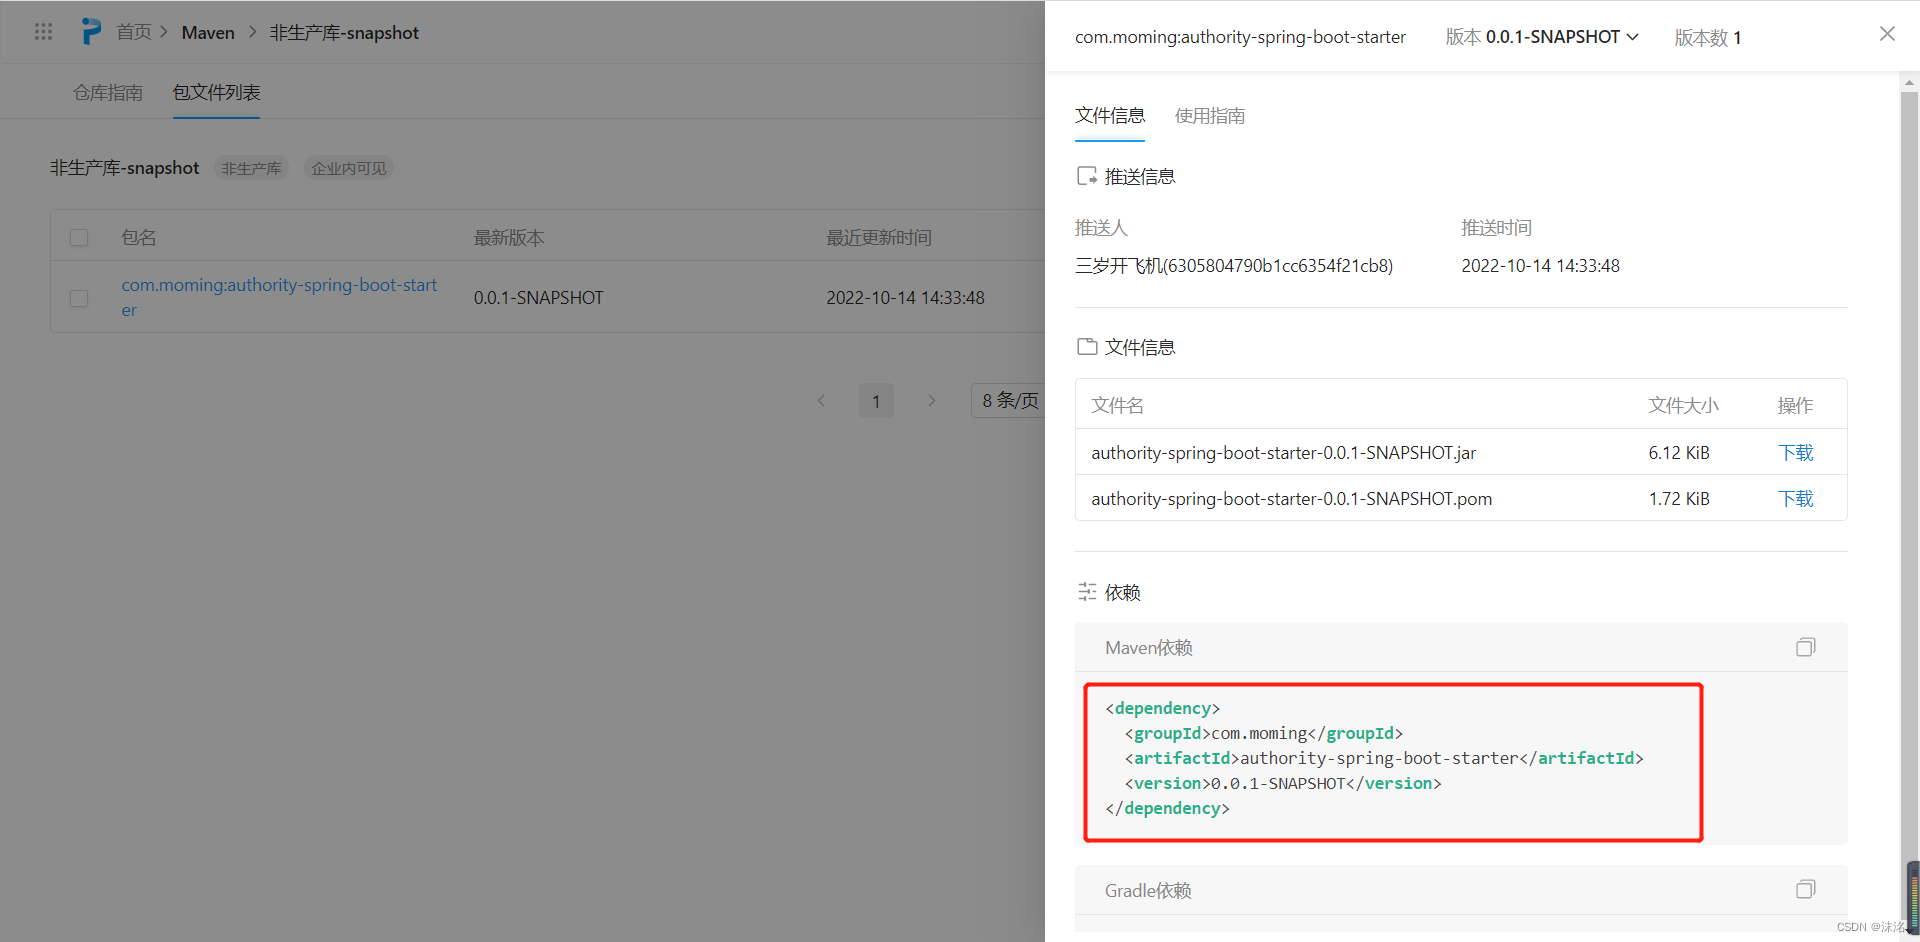The width and height of the screenshot is (1920, 942).
Task: Switch to the 仓库指南 tab
Action: click(107, 92)
